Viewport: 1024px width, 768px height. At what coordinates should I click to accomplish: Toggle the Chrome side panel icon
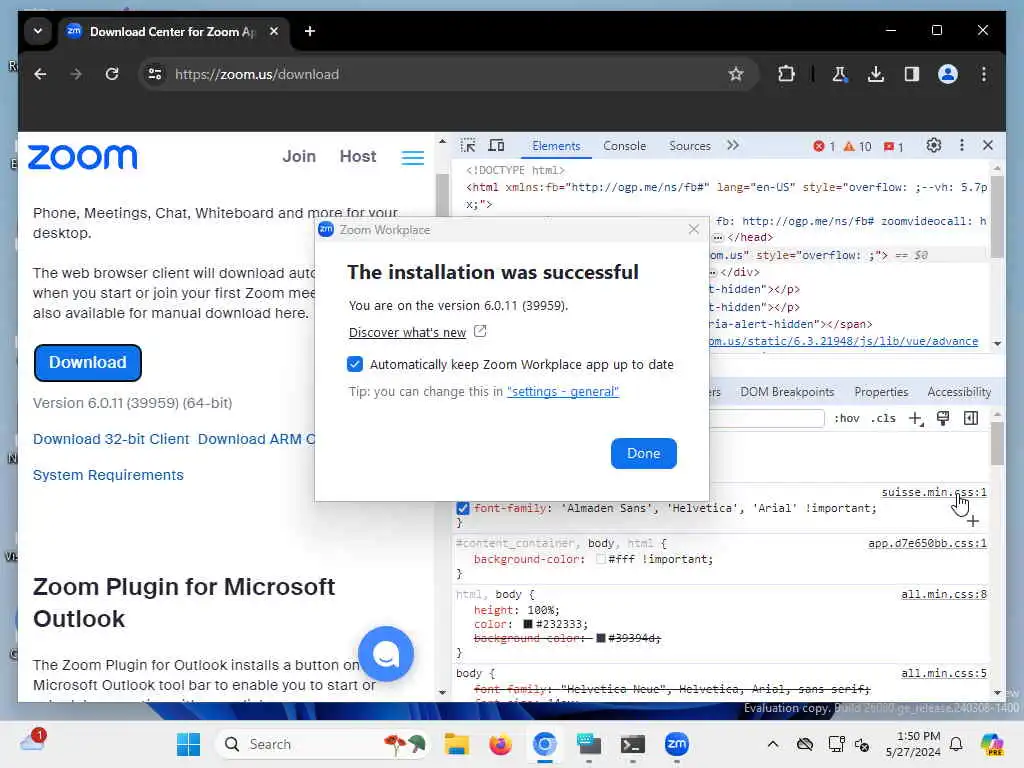[x=912, y=74]
